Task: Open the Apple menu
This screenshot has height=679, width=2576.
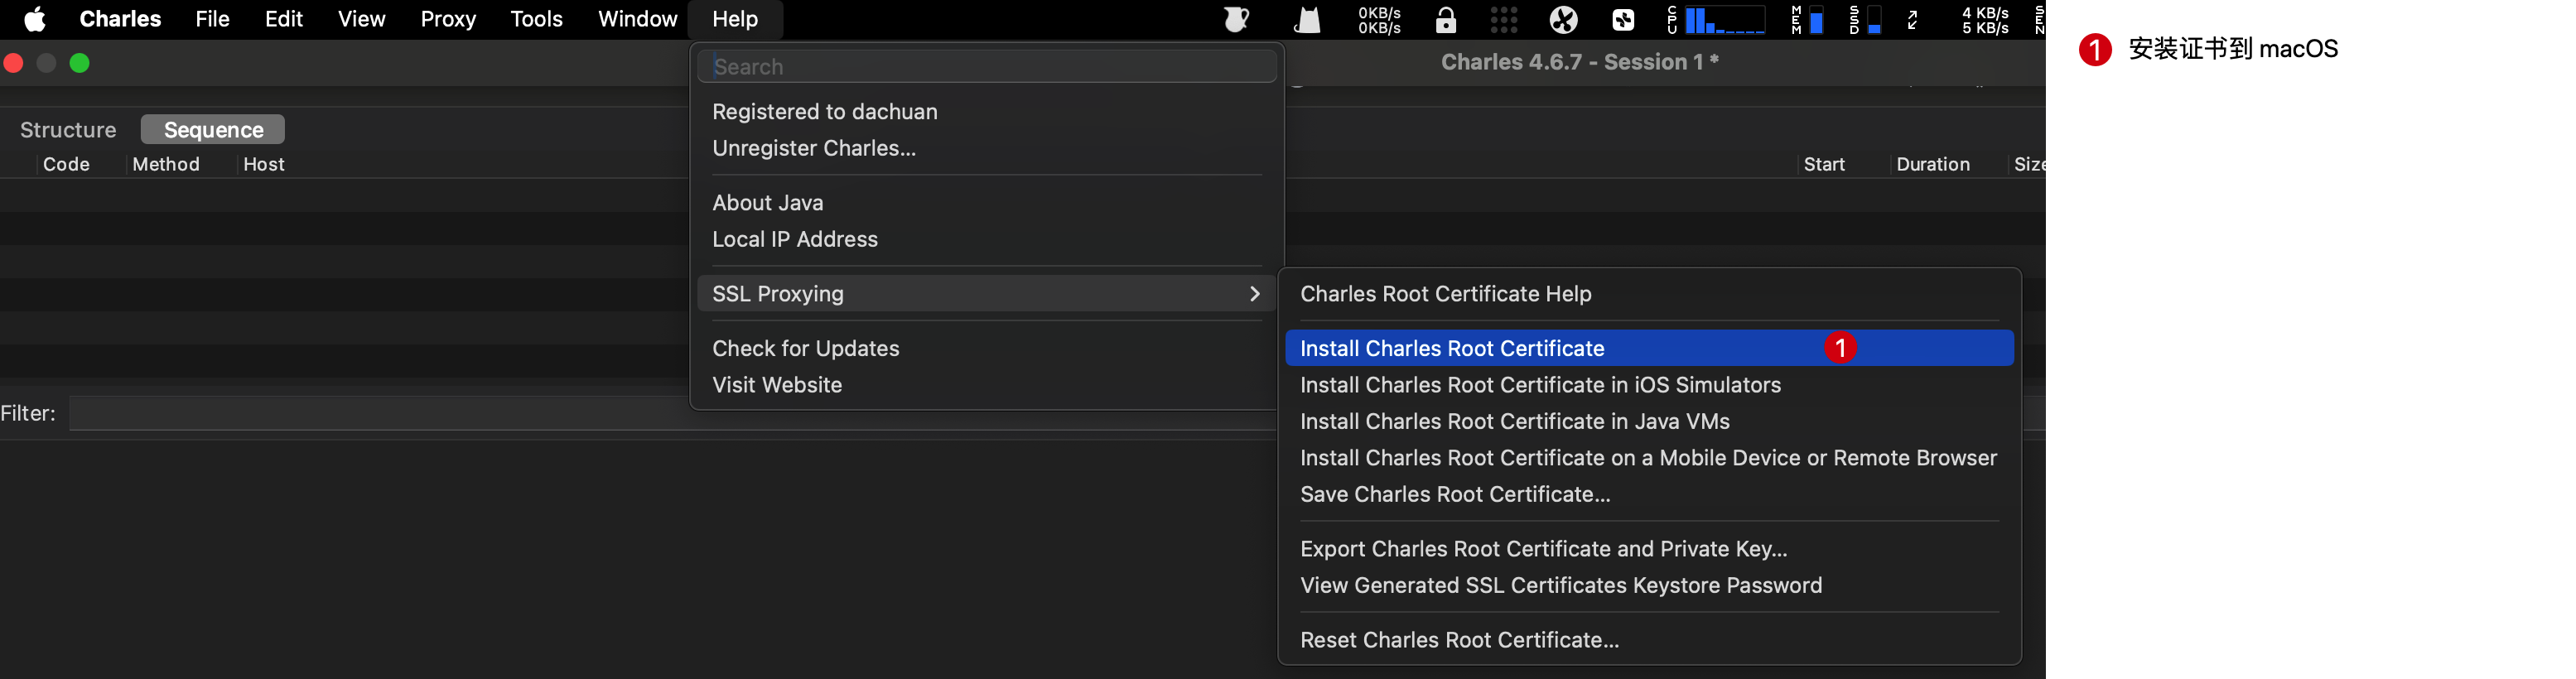Action: (x=35, y=19)
